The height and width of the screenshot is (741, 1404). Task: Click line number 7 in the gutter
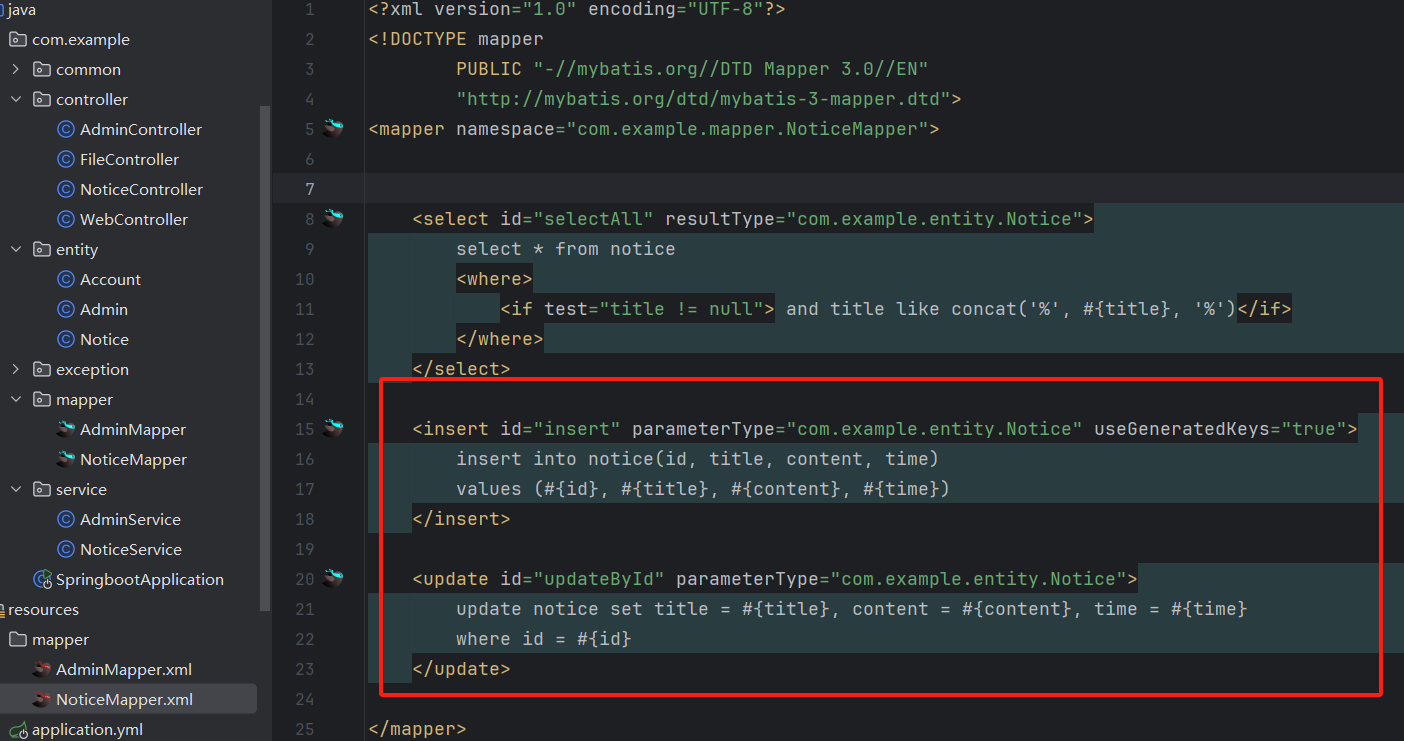[x=309, y=189]
